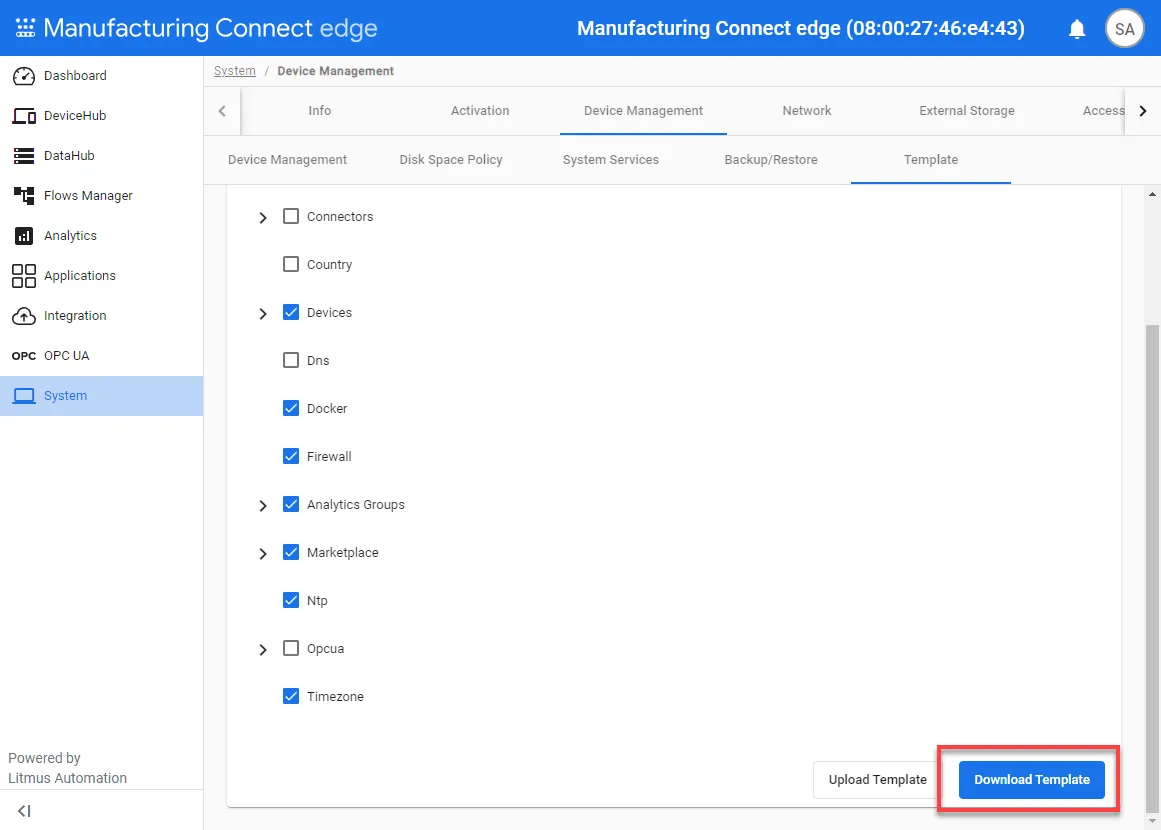Click the OPC UA sidebar icon
Image resolution: width=1161 pixels, height=830 pixels.
(24, 356)
